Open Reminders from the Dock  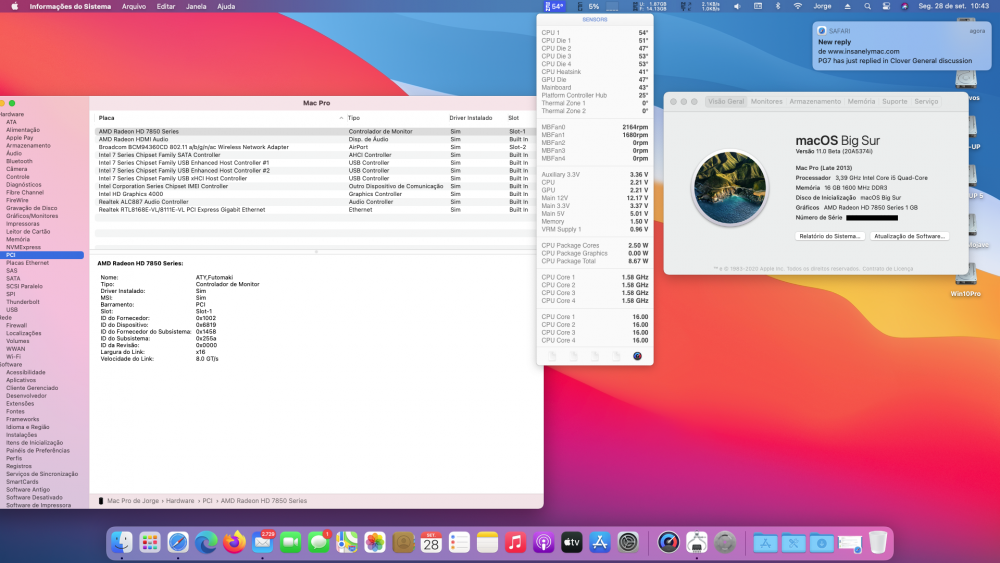pos(459,543)
